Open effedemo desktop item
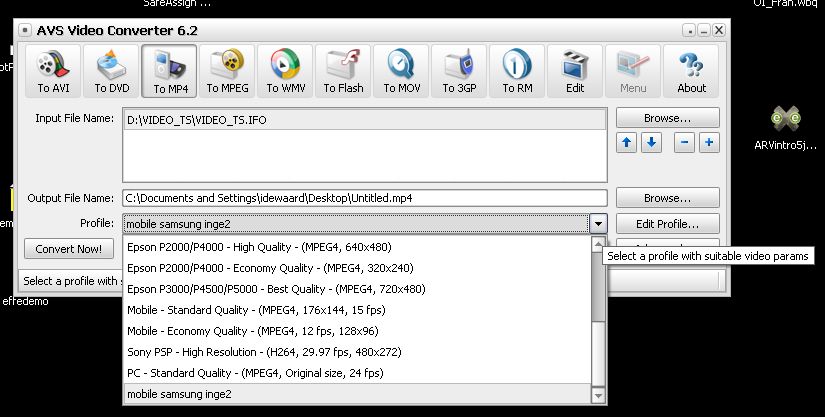 click(x=25, y=301)
